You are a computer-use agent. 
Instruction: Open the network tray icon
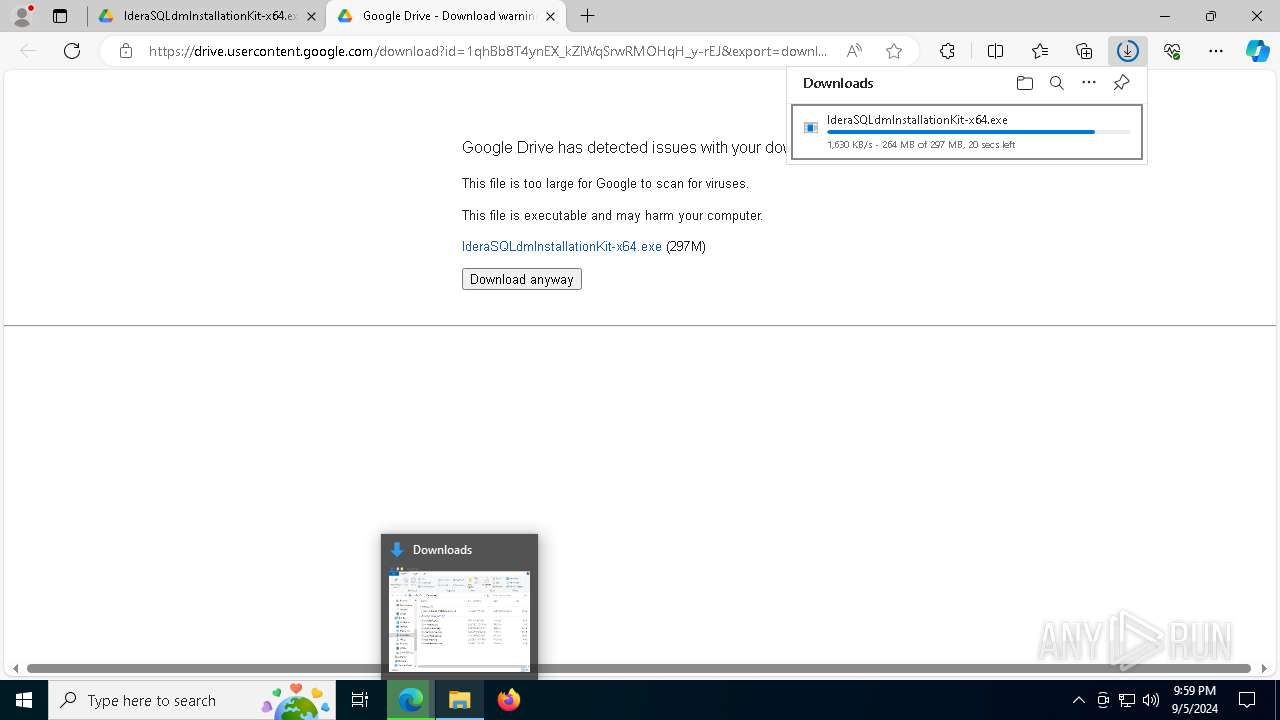click(1127, 700)
